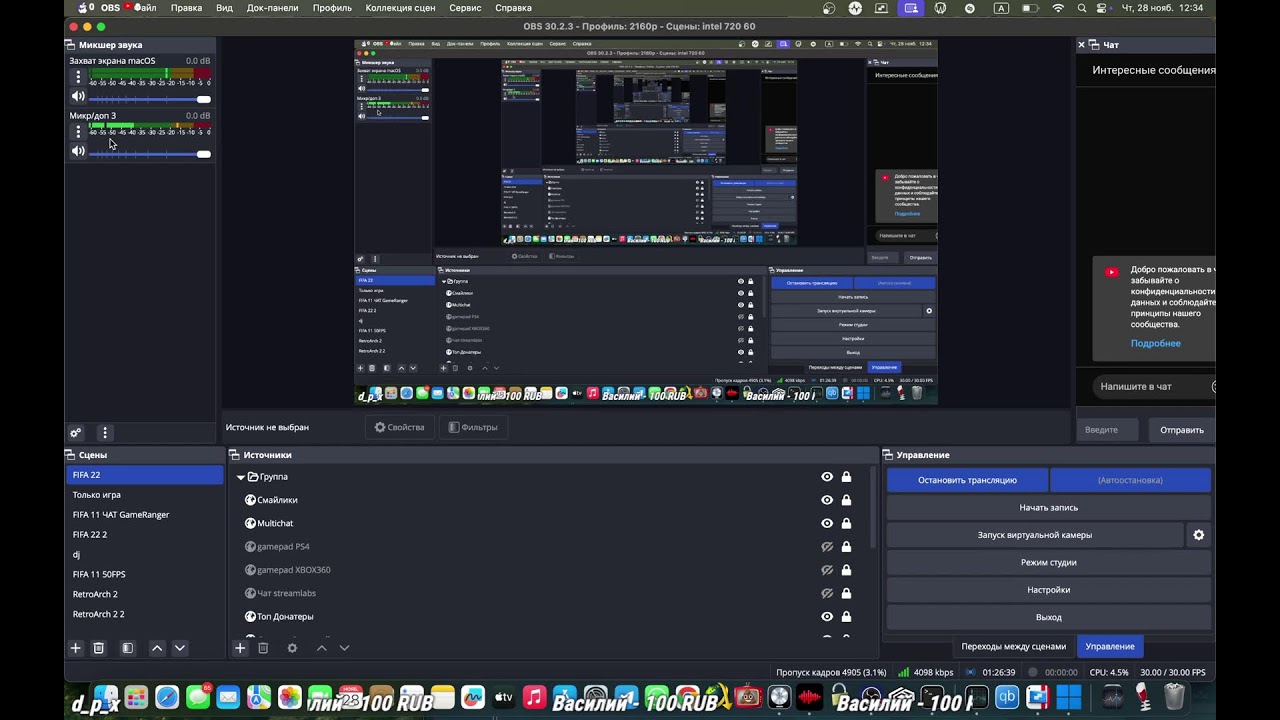Select the Только игра scene
The image size is (1280, 720).
(145, 495)
